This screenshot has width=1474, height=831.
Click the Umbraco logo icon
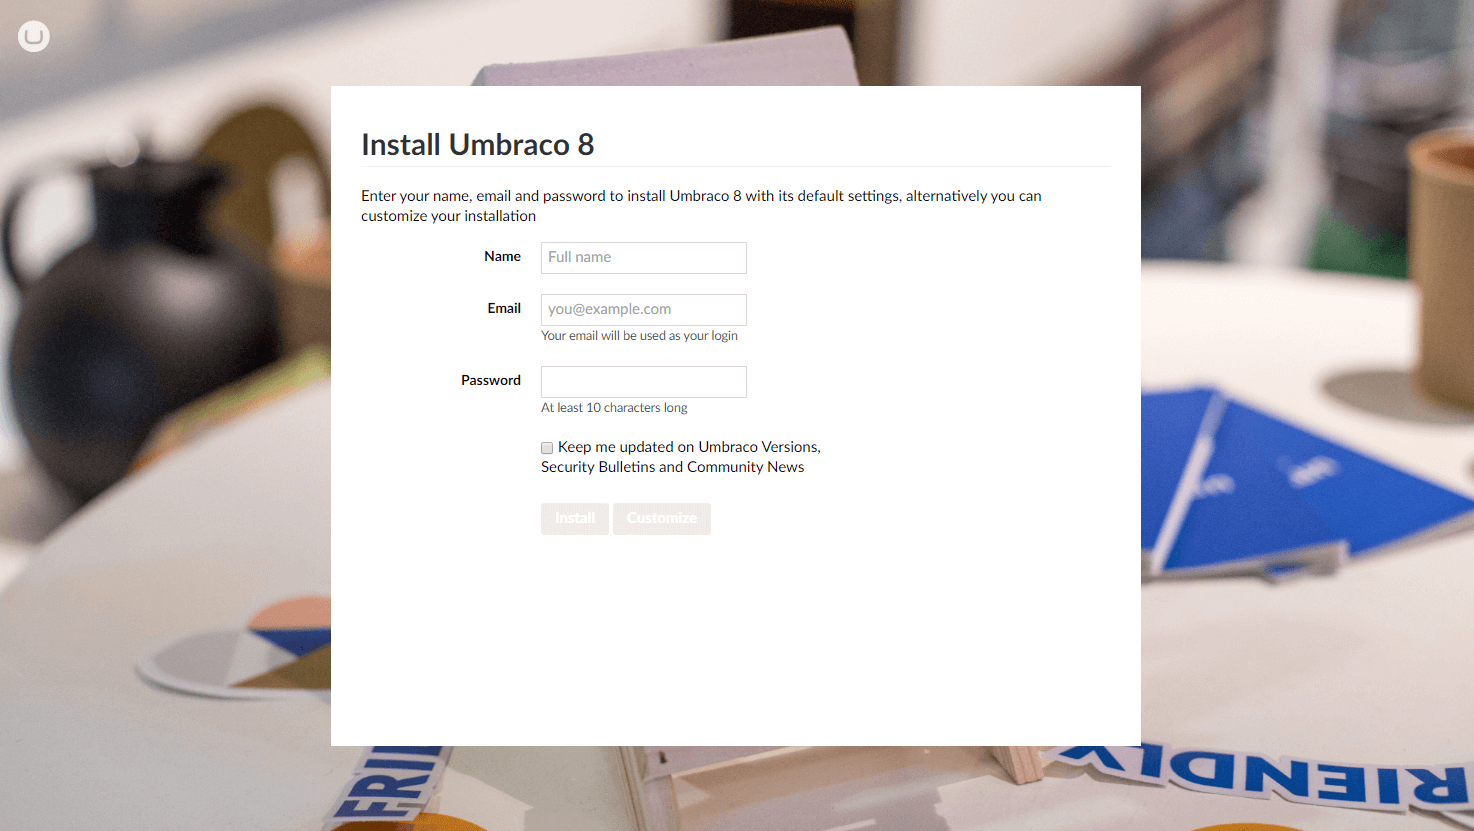[x=34, y=37]
